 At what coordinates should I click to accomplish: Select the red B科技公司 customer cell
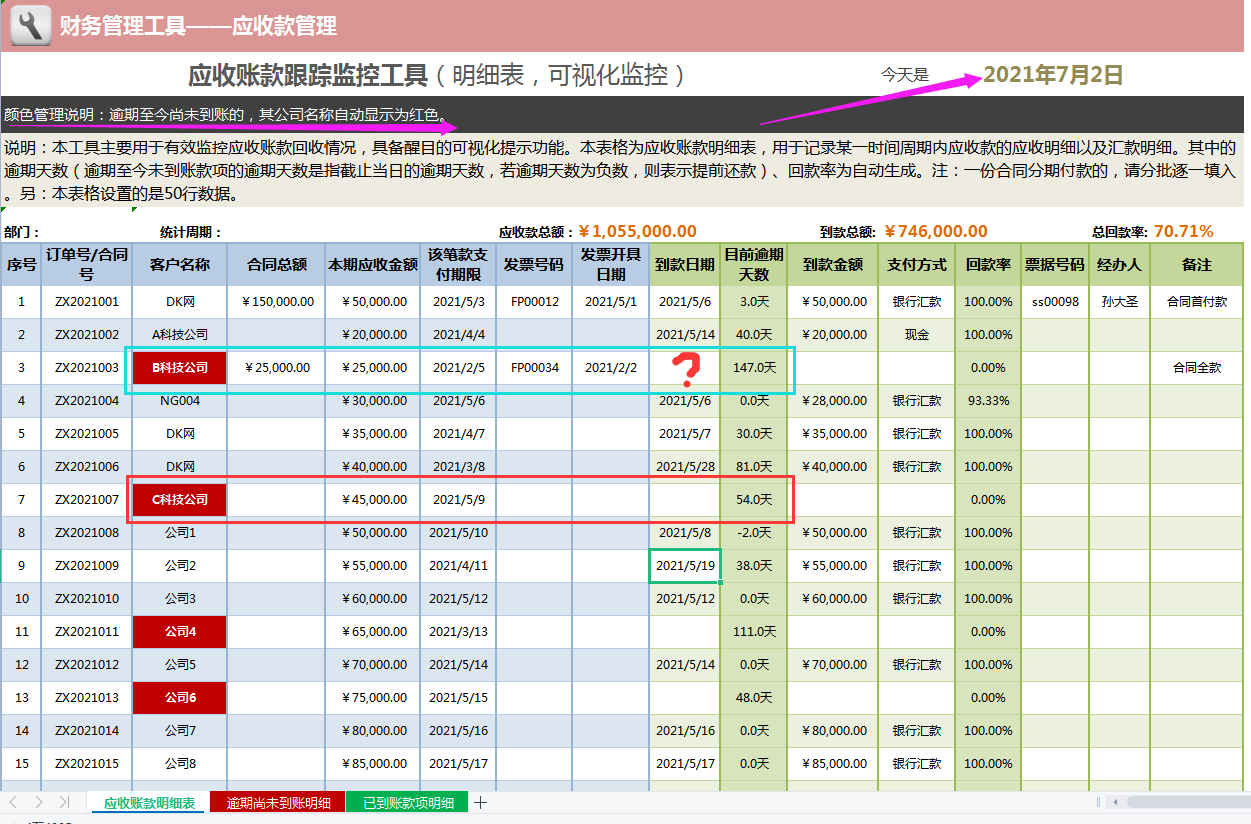[x=178, y=367]
